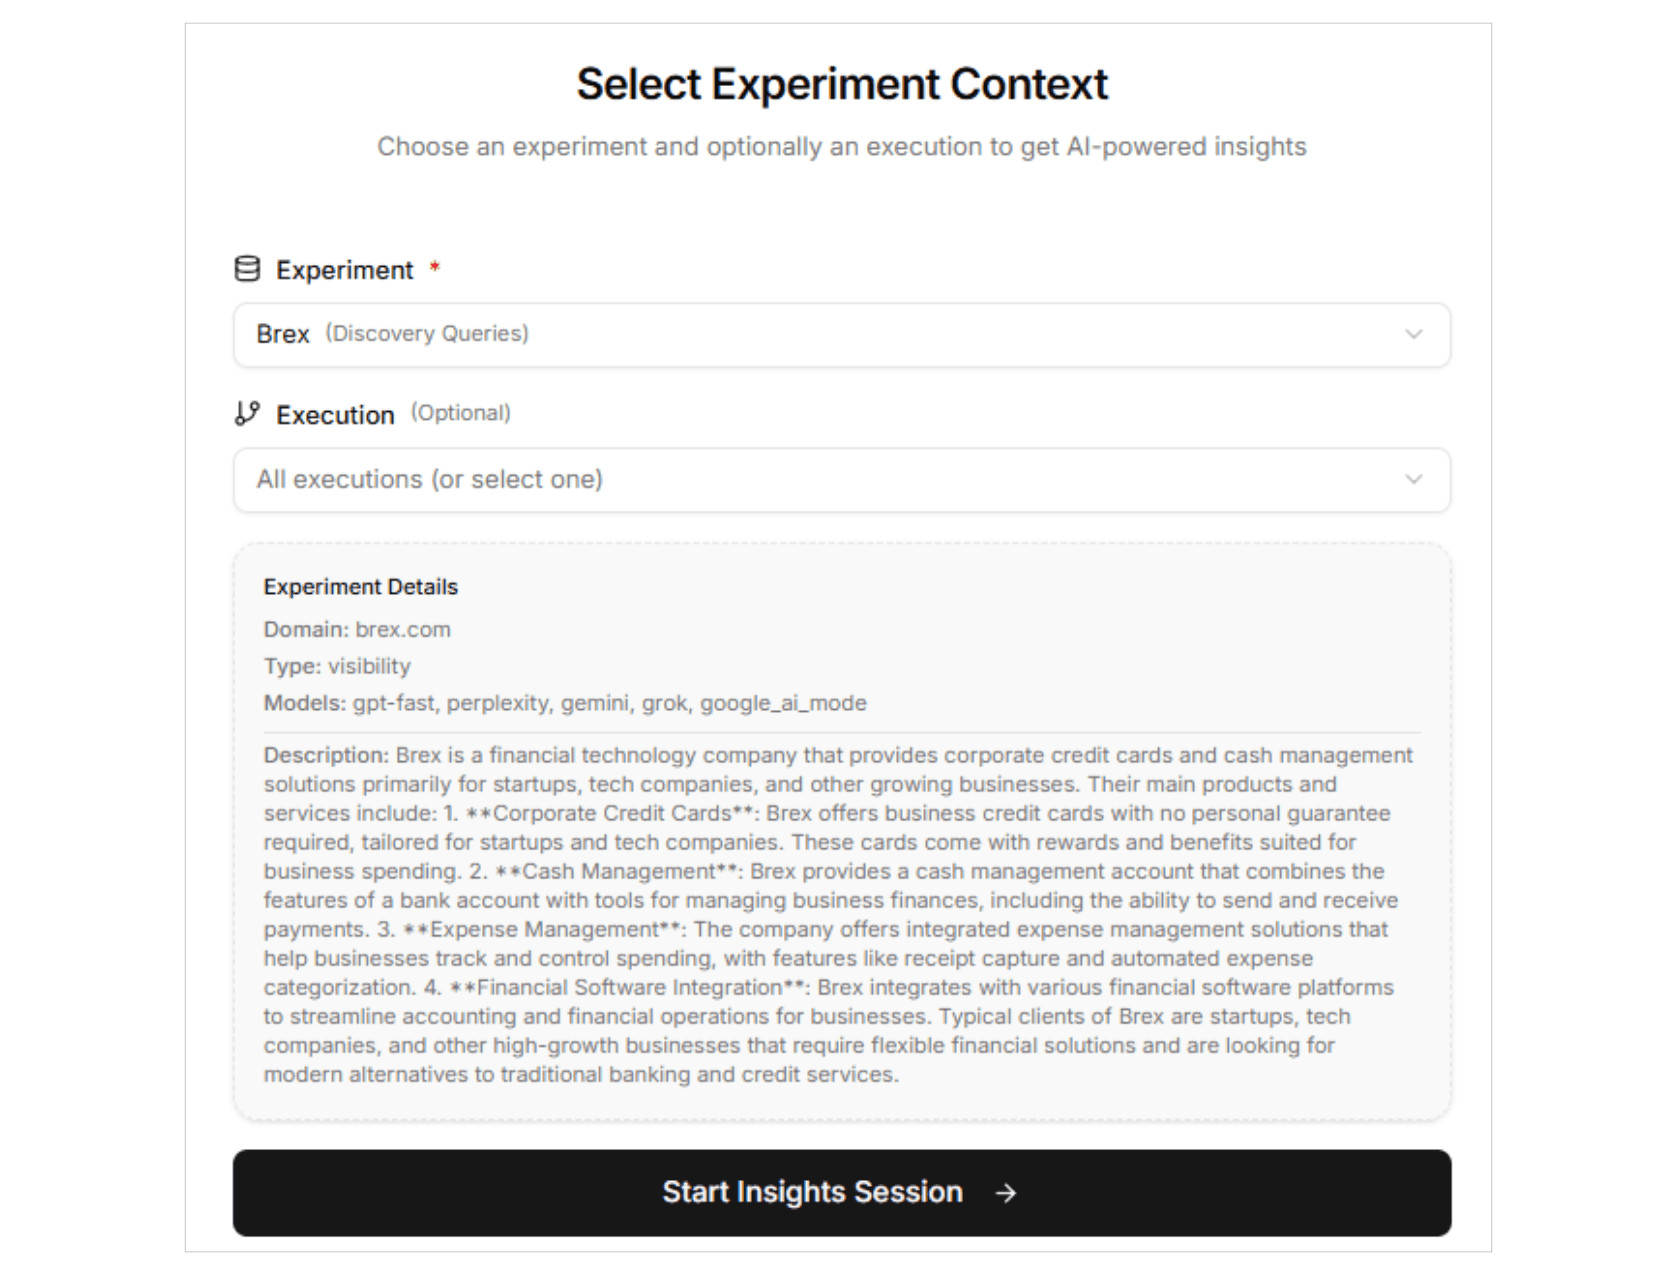This screenshot has width=1677, height=1275.
Task: Expand the Experiment Details section
Action: (x=361, y=587)
